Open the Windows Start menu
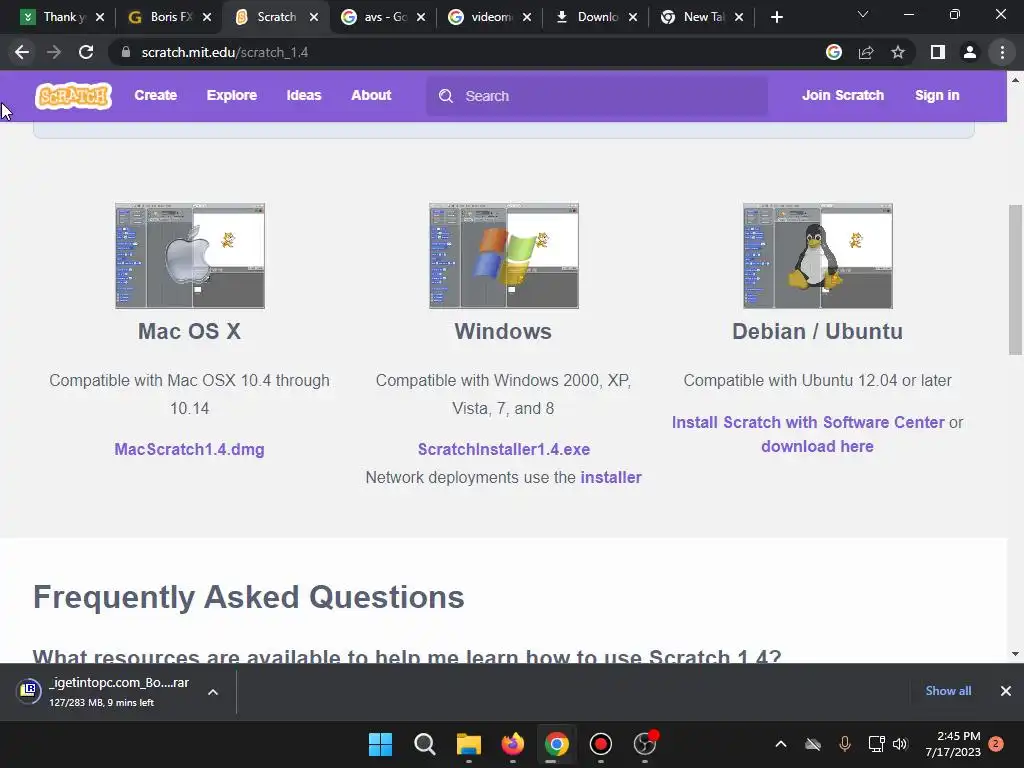The height and width of the screenshot is (768, 1024). [x=380, y=744]
